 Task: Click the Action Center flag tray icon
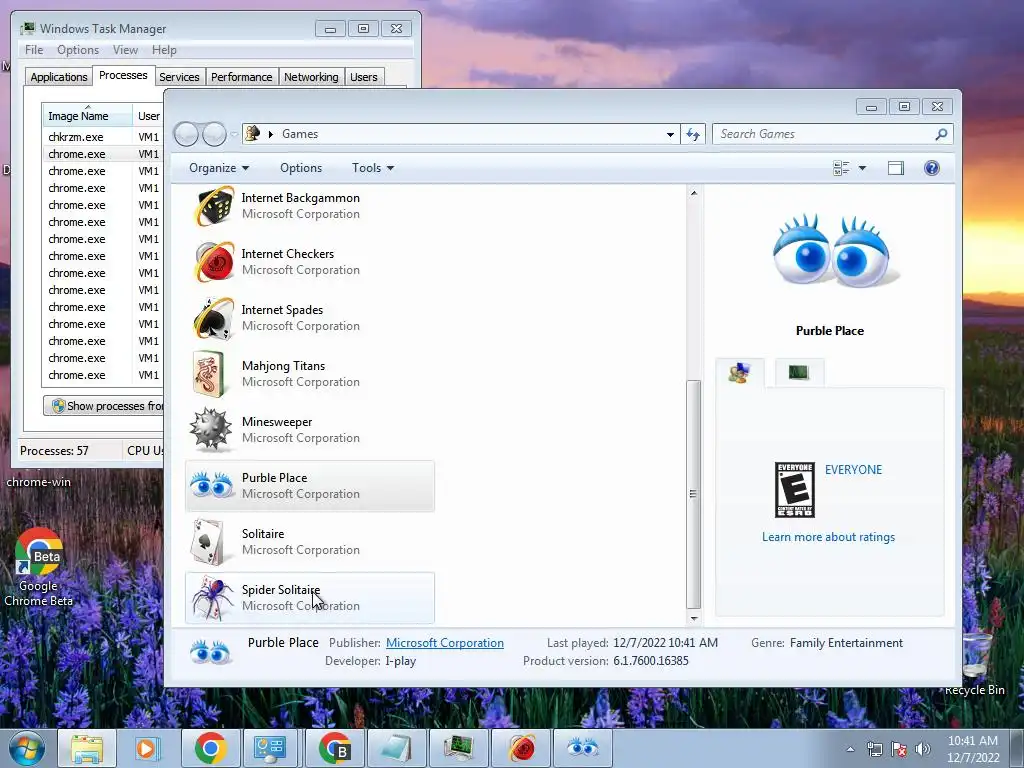[899, 749]
